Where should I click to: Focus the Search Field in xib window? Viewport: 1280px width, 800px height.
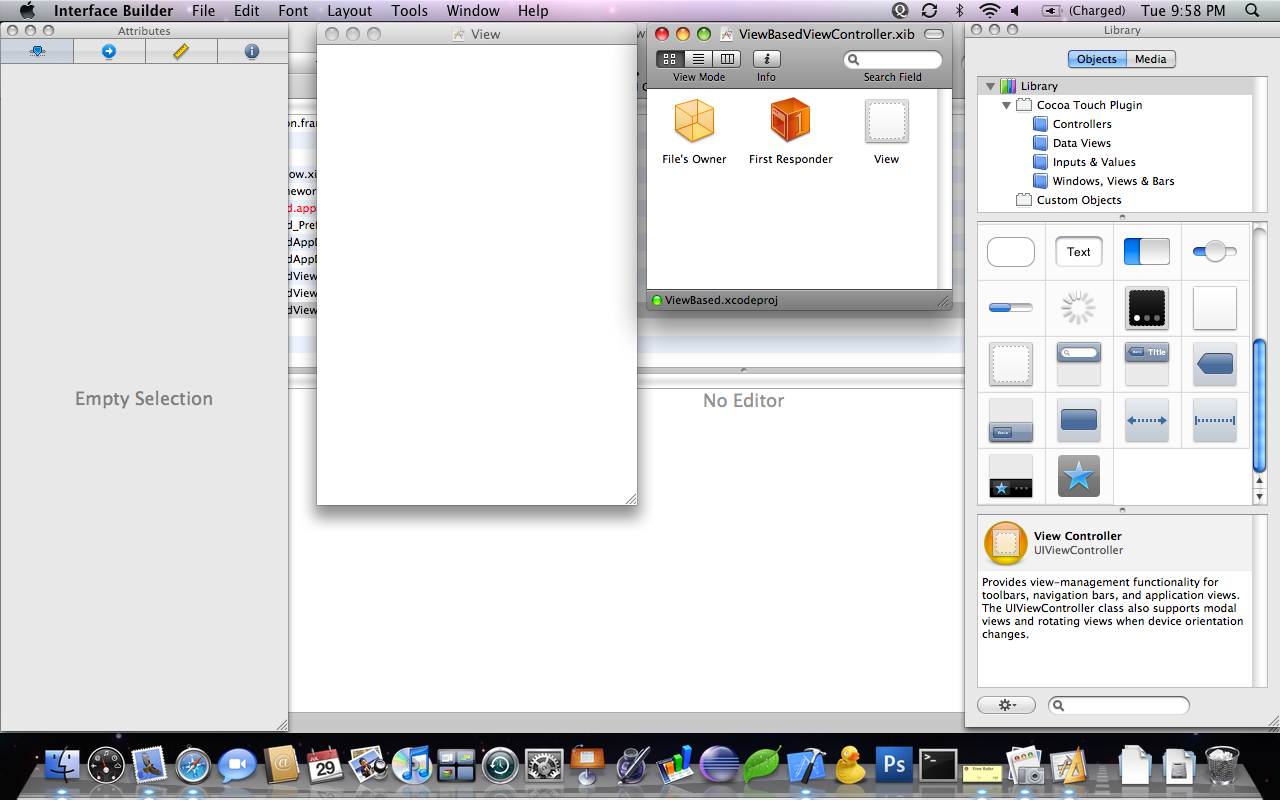[x=893, y=60]
